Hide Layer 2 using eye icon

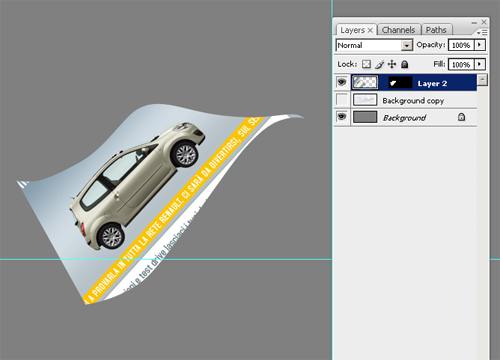click(x=342, y=82)
